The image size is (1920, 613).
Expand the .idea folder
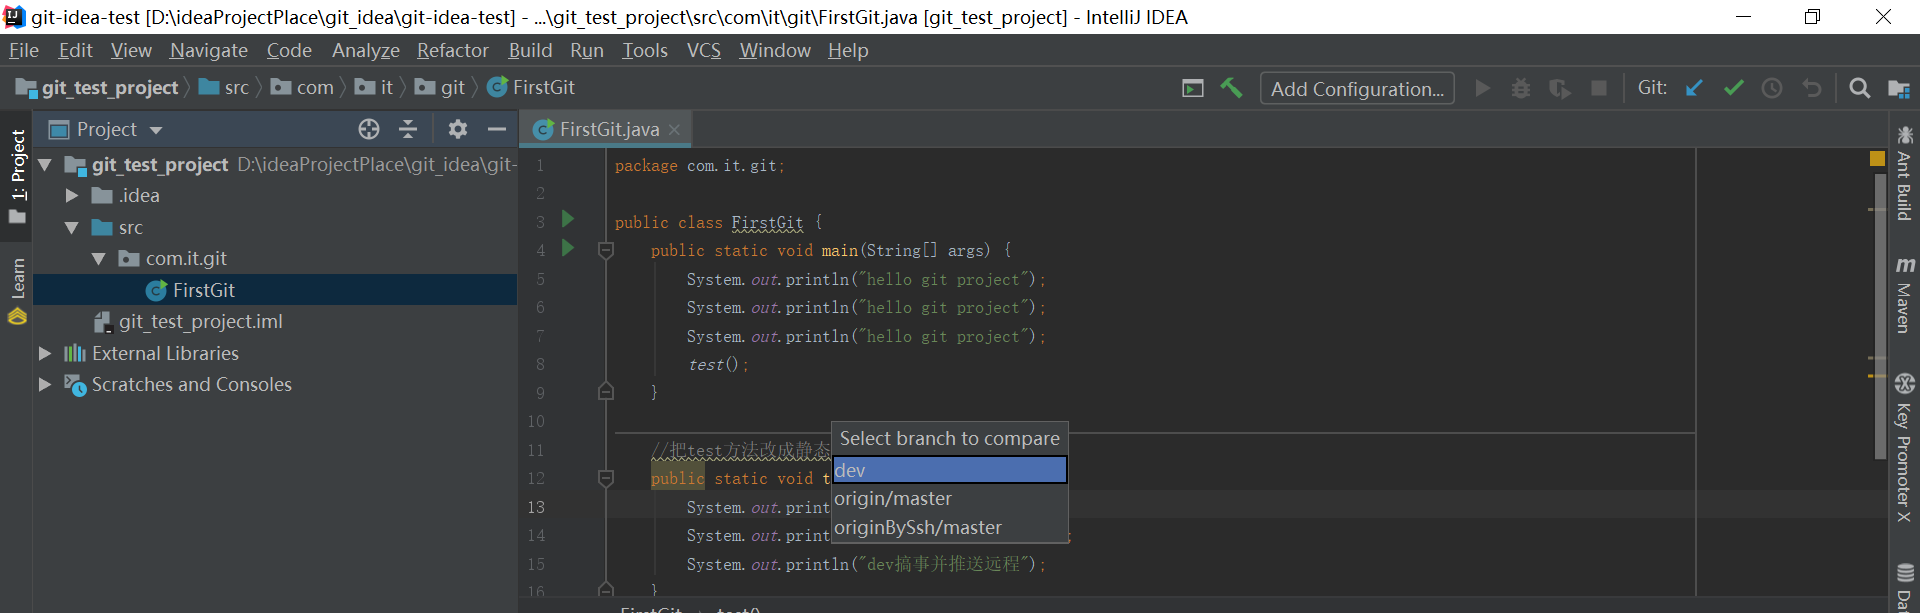point(72,196)
